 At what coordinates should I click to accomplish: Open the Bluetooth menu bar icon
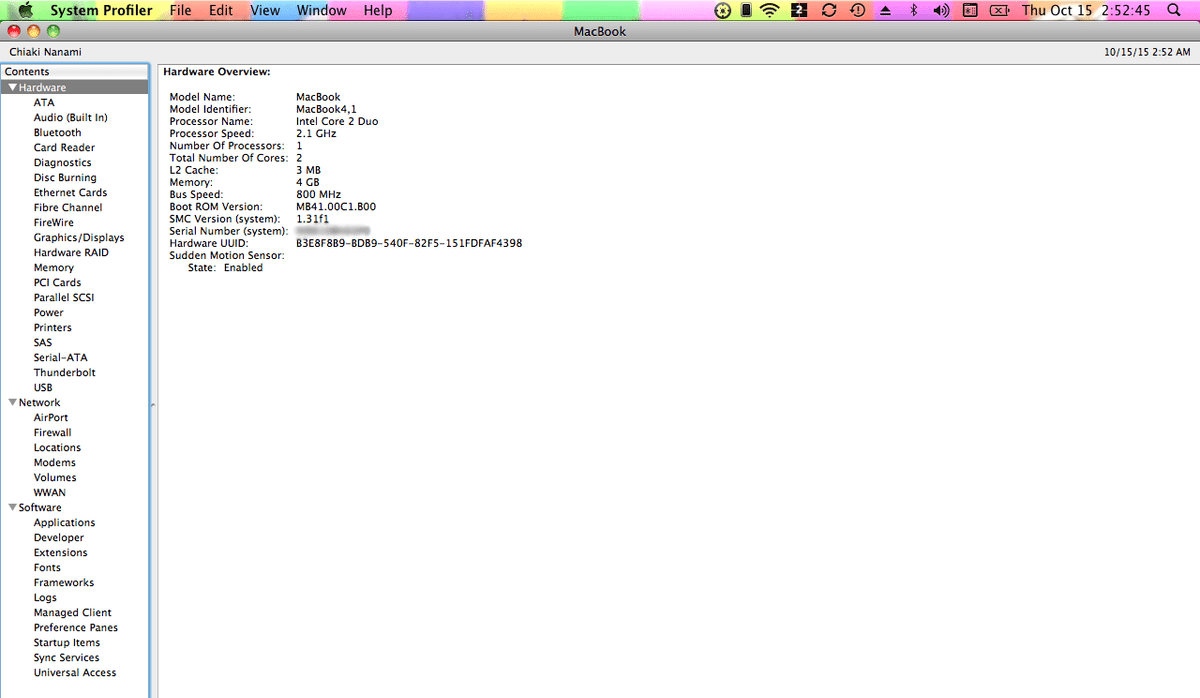pyautogui.click(x=913, y=10)
